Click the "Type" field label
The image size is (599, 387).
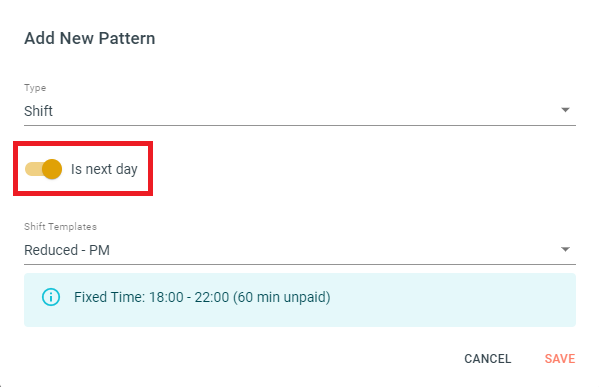[35, 88]
